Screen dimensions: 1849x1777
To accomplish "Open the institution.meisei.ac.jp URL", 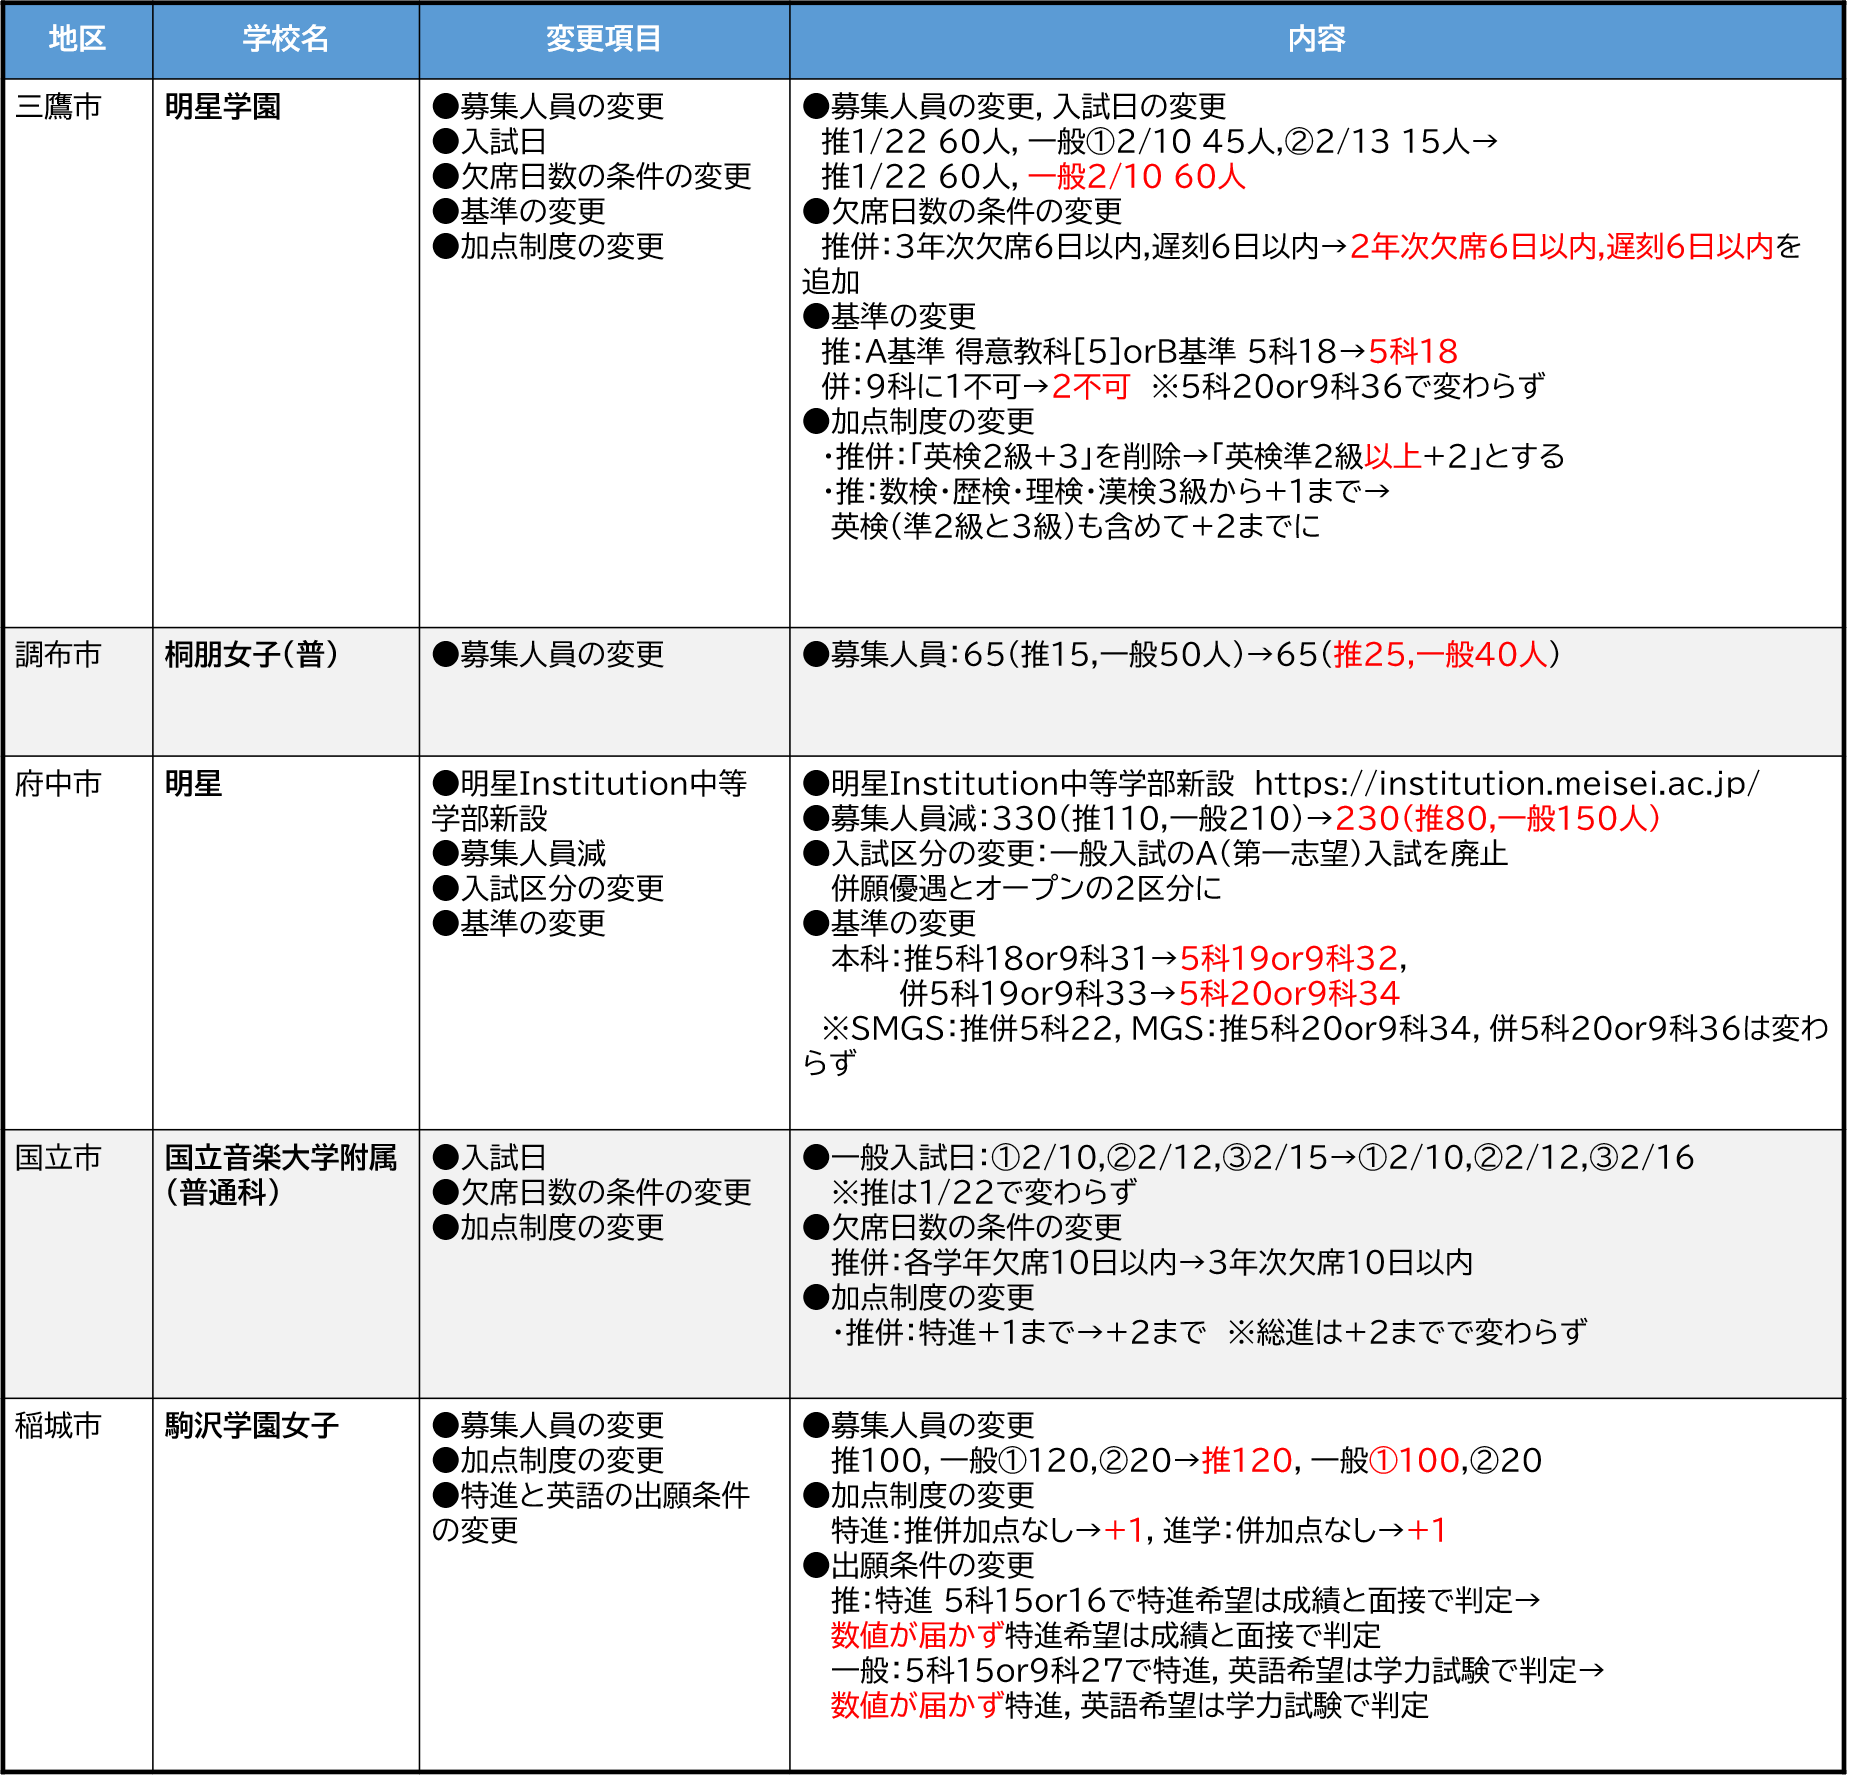I will 1505,784.
